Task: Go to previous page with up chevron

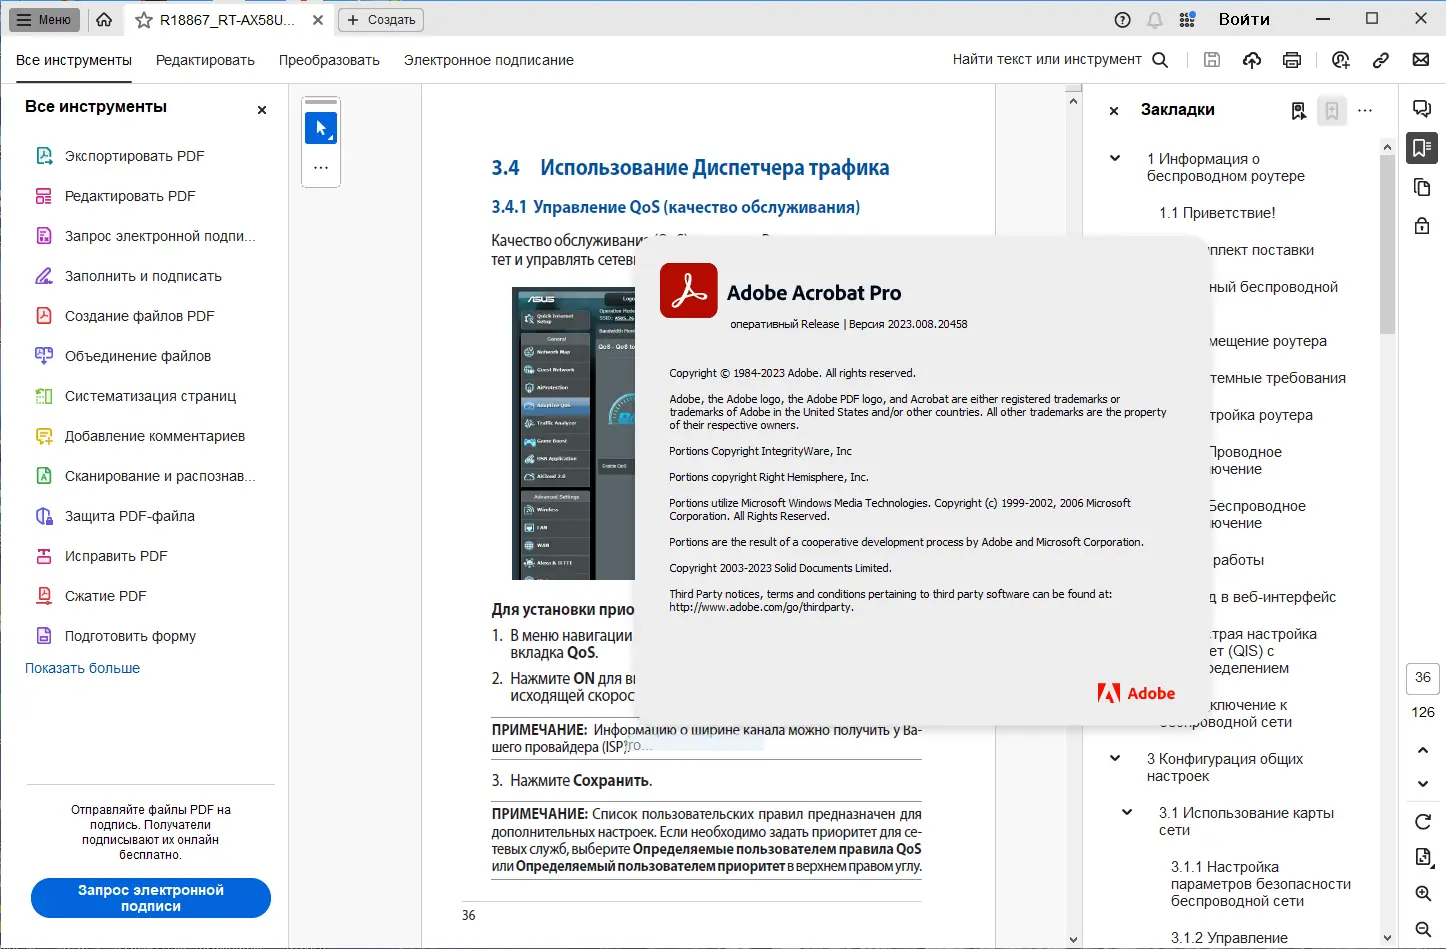Action: coord(1423,750)
